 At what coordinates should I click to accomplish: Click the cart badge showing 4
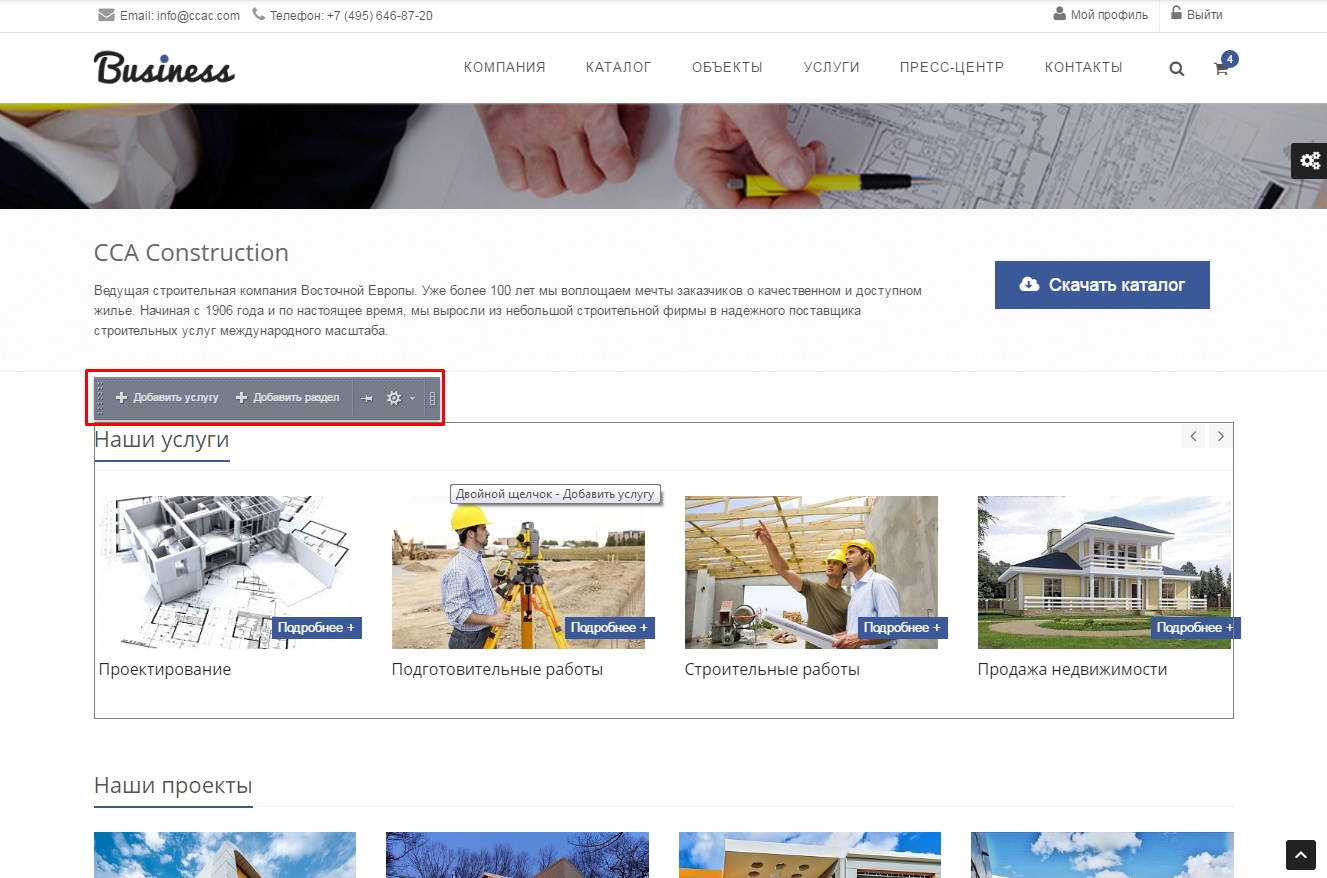pos(1229,59)
